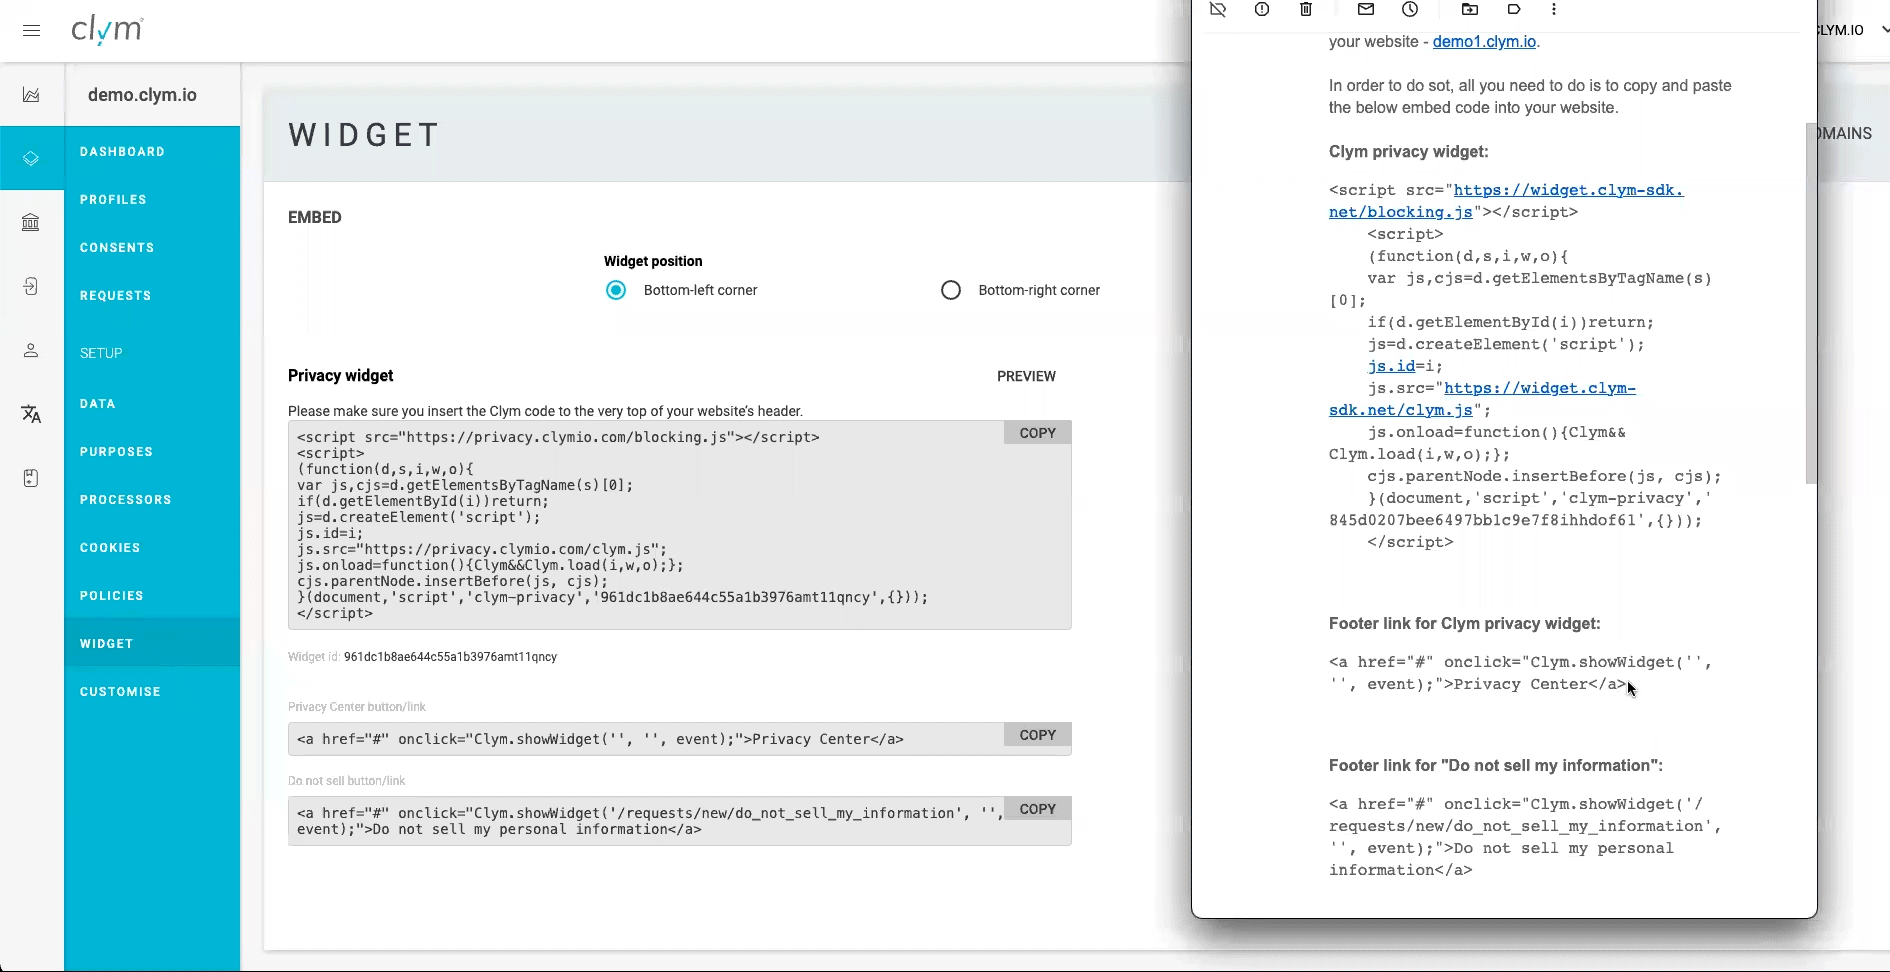
Task: Click the Clym logo
Action: (x=107, y=30)
